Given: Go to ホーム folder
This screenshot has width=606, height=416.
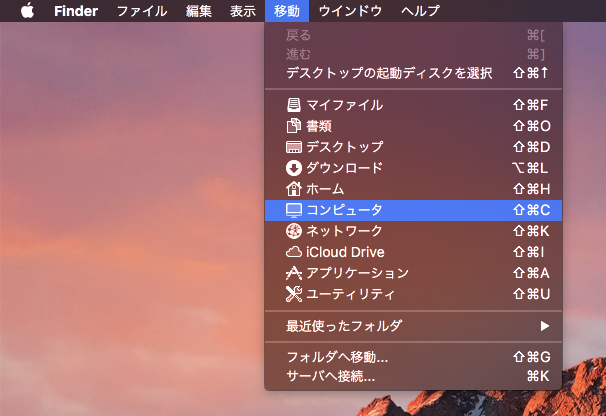Looking at the screenshot, I should (x=413, y=189).
